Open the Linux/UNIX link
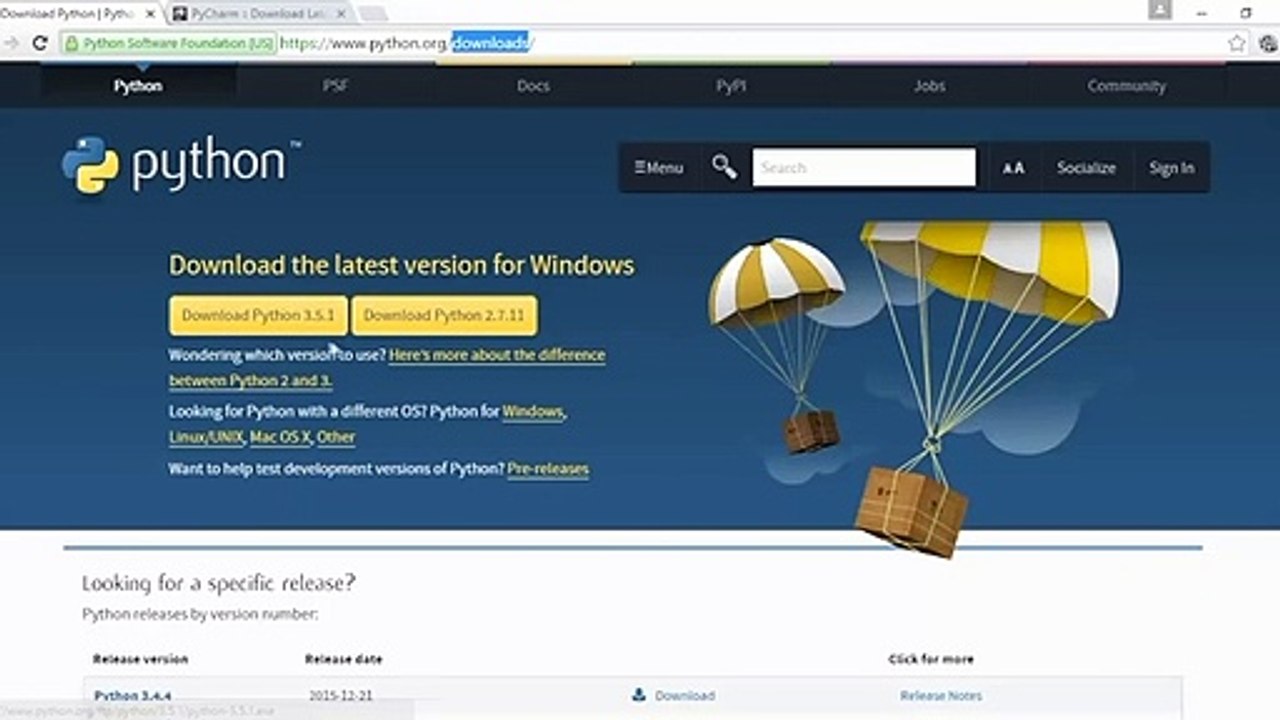 click(205, 437)
